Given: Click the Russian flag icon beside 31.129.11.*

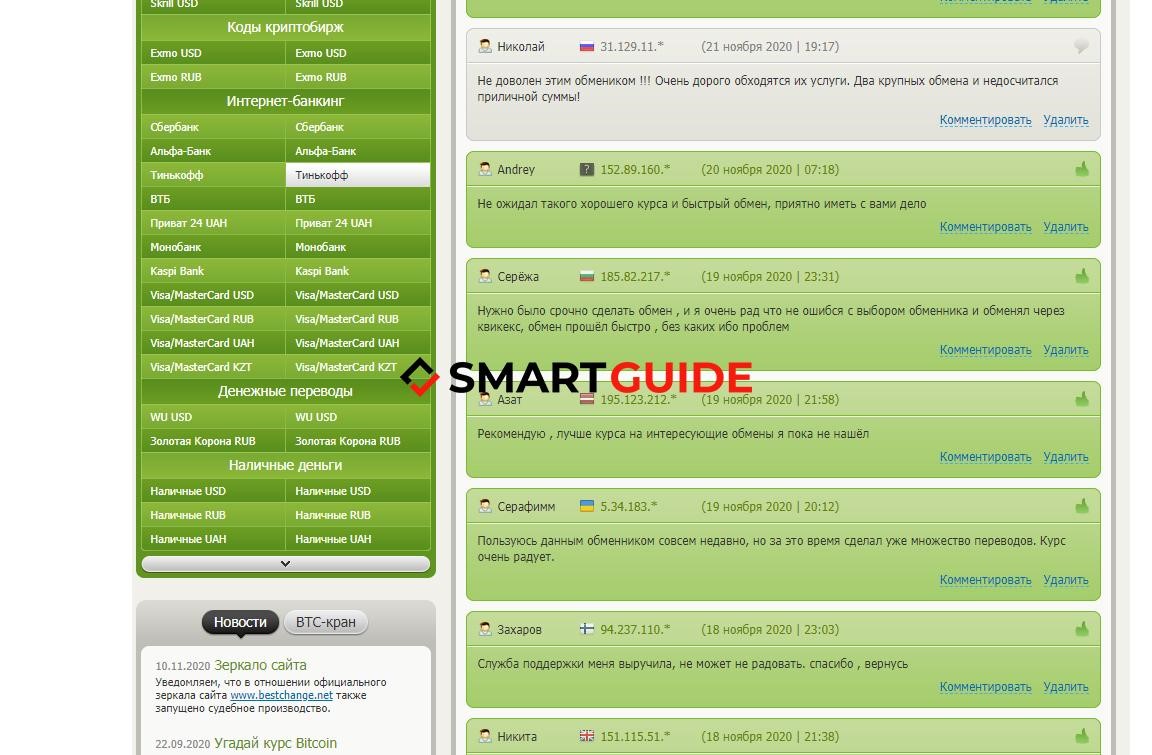Looking at the screenshot, I should pos(586,46).
